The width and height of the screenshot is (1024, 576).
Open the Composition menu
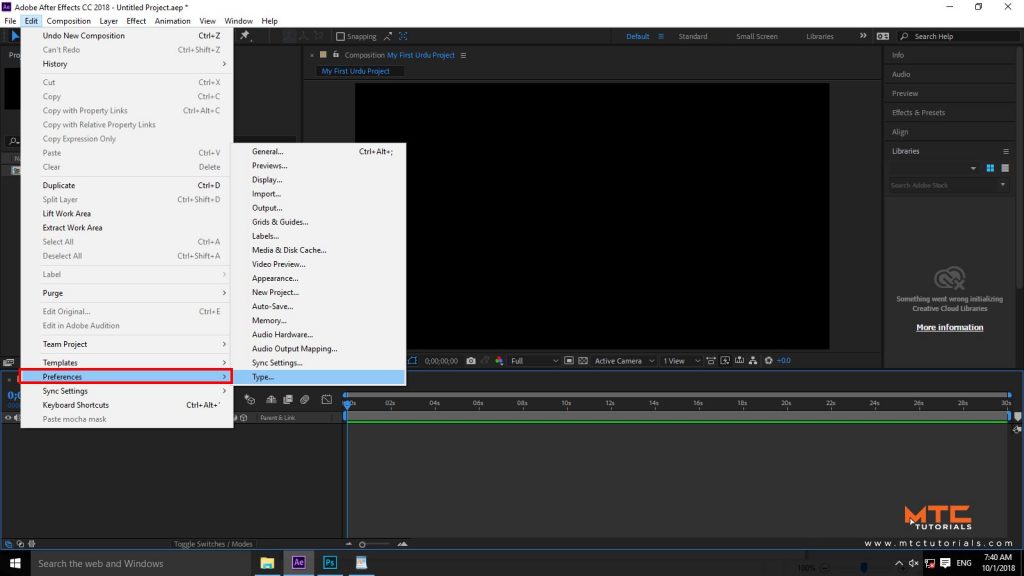(69, 21)
